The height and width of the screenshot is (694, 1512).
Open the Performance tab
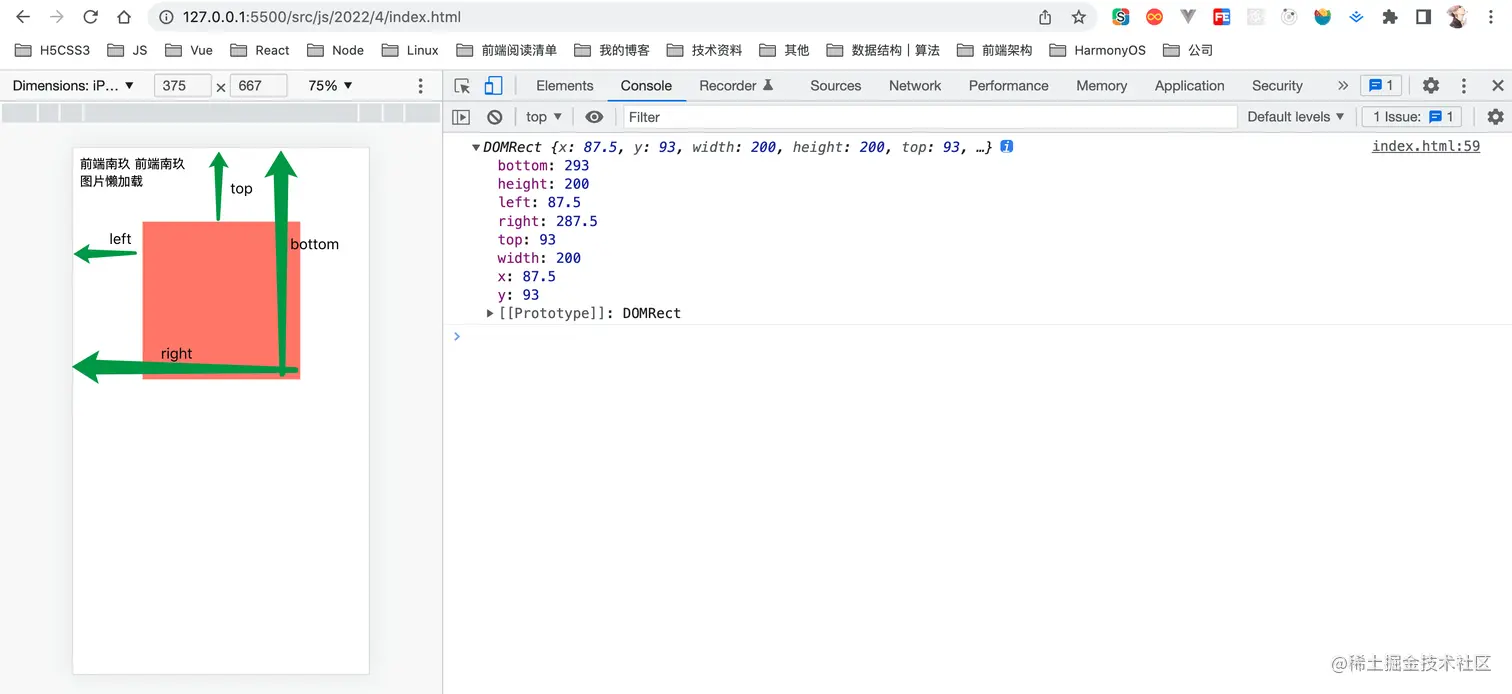coord(1008,86)
